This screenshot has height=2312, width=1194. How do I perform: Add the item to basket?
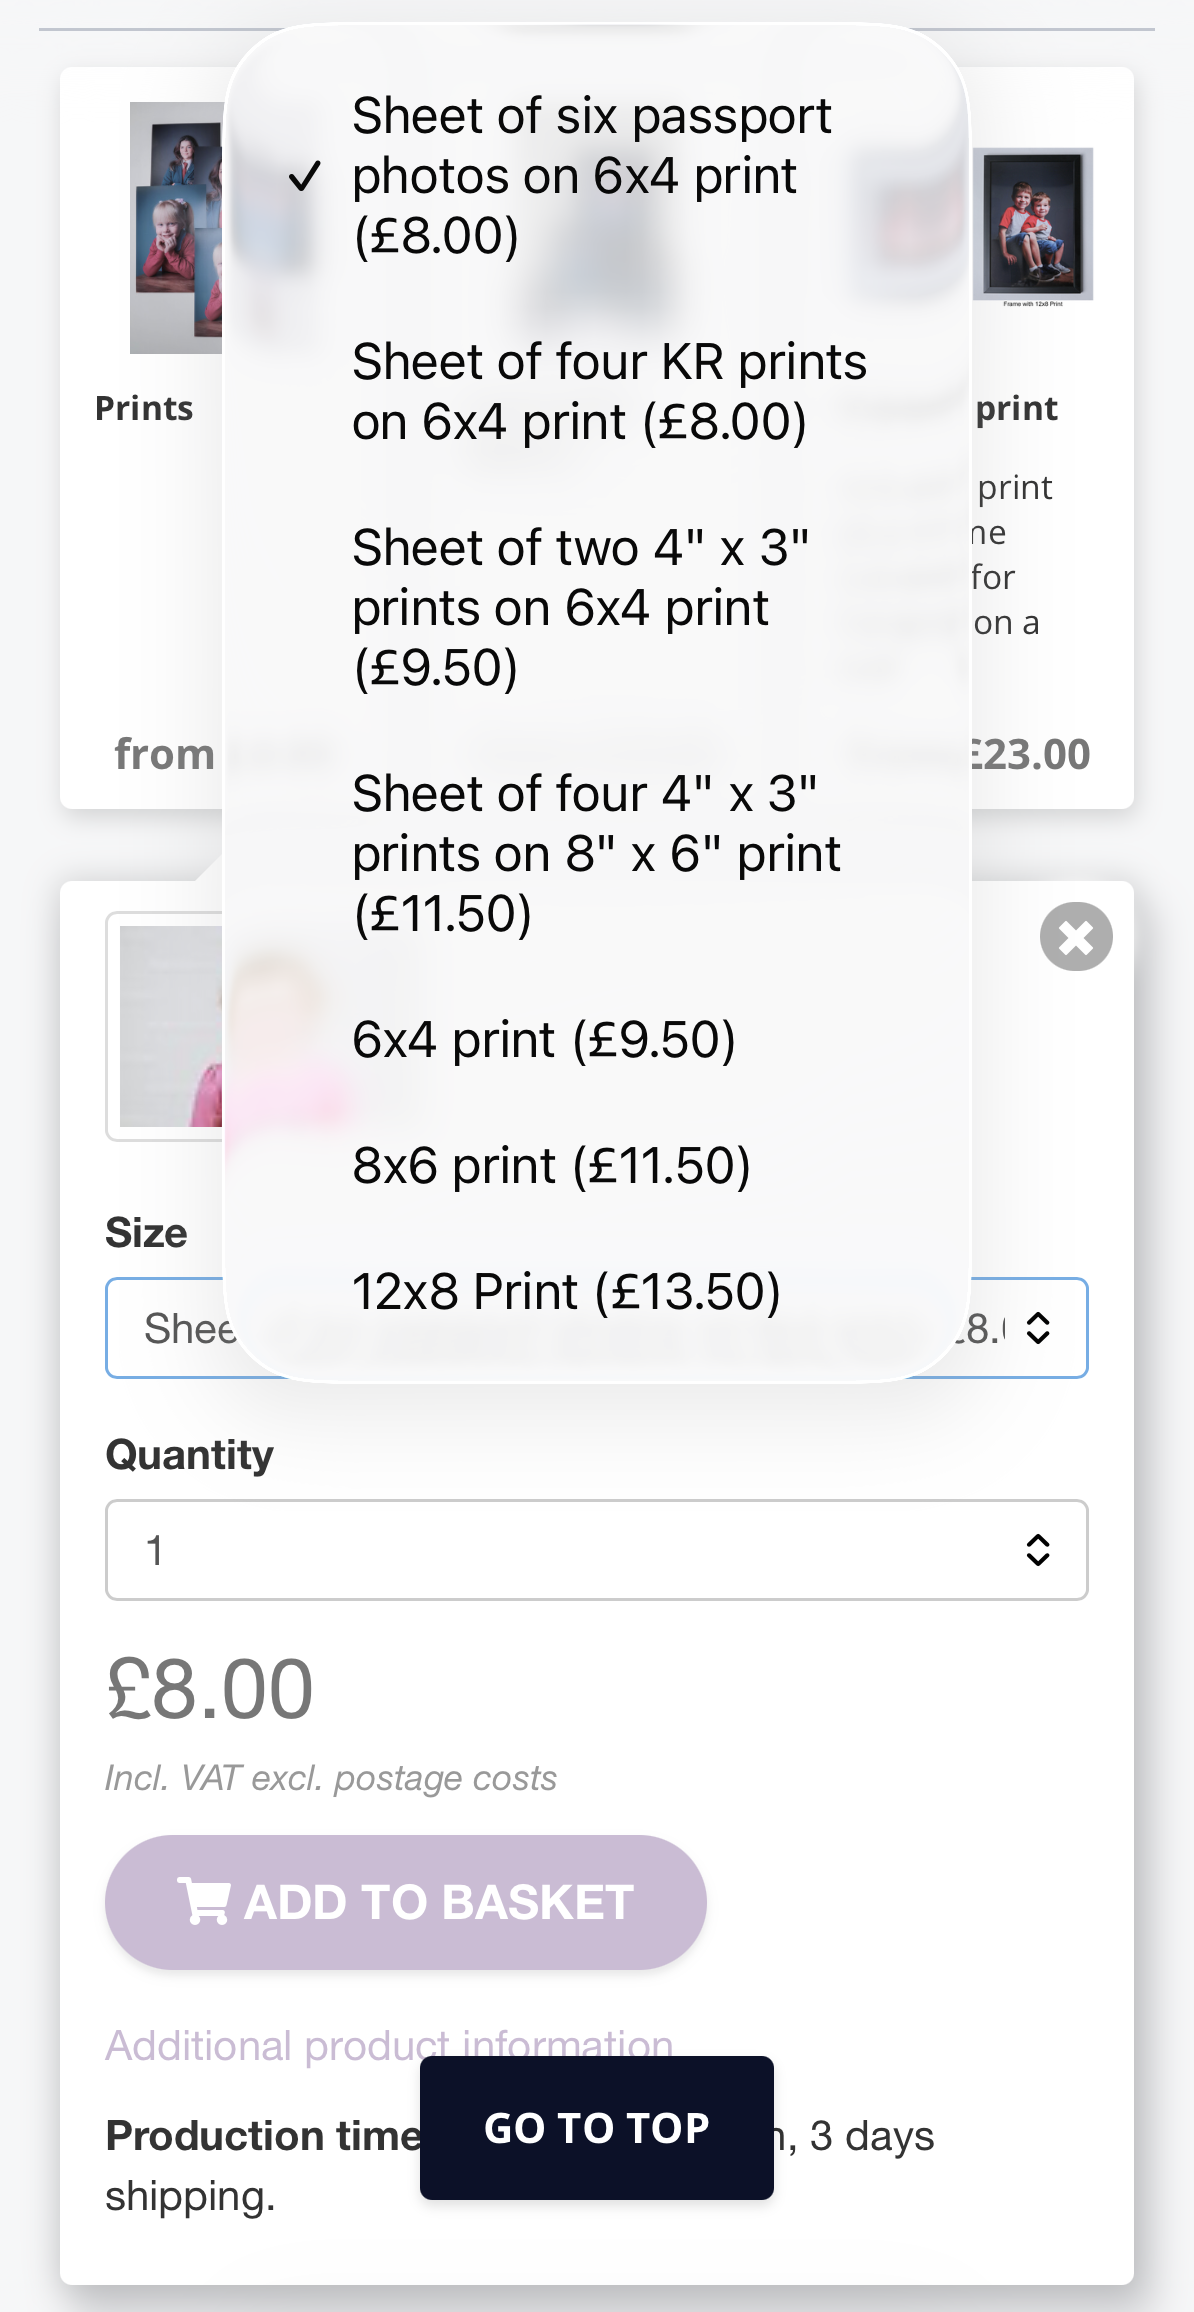pyautogui.click(x=406, y=1902)
